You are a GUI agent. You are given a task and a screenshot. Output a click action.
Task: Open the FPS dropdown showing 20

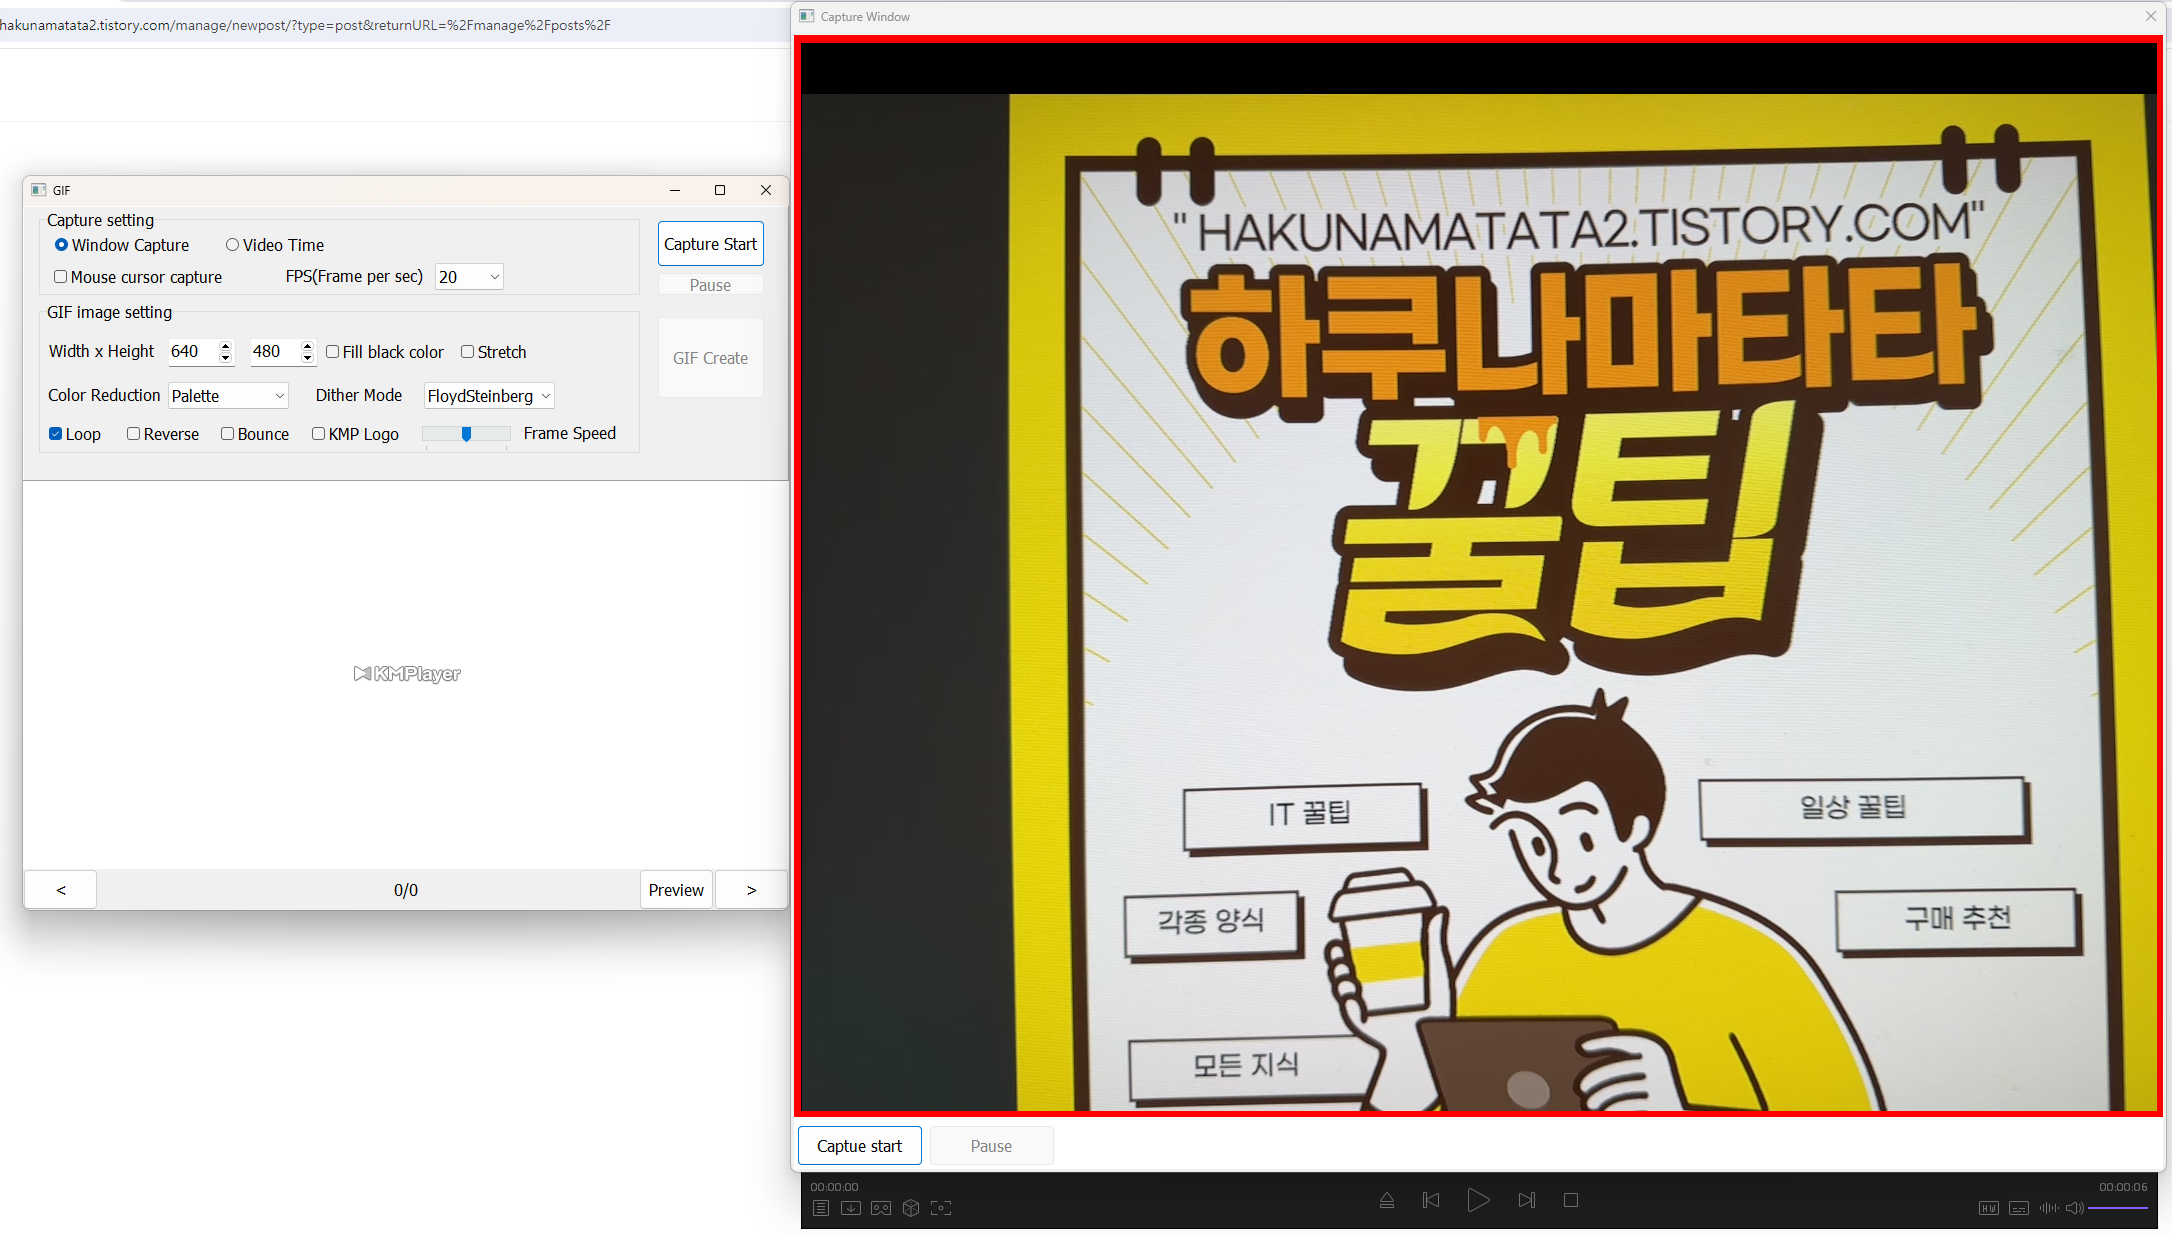coord(469,277)
